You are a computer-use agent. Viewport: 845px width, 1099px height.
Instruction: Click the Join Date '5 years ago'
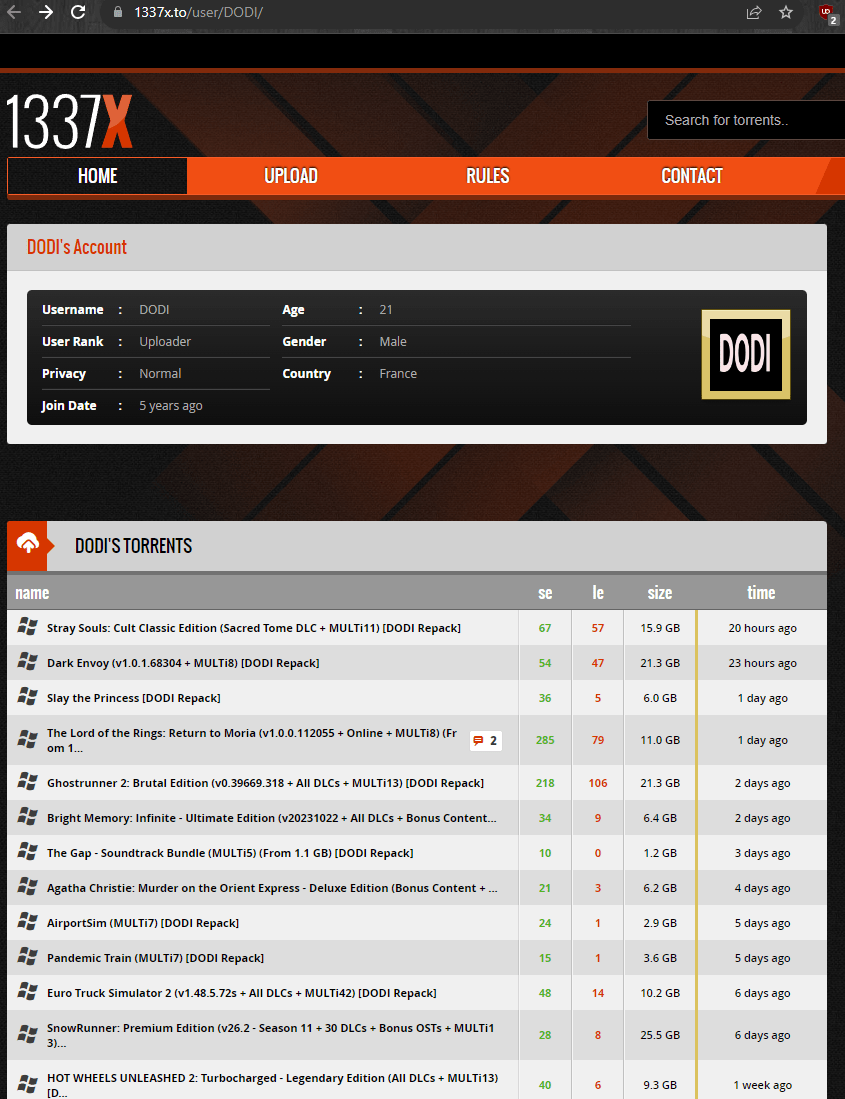tap(171, 406)
